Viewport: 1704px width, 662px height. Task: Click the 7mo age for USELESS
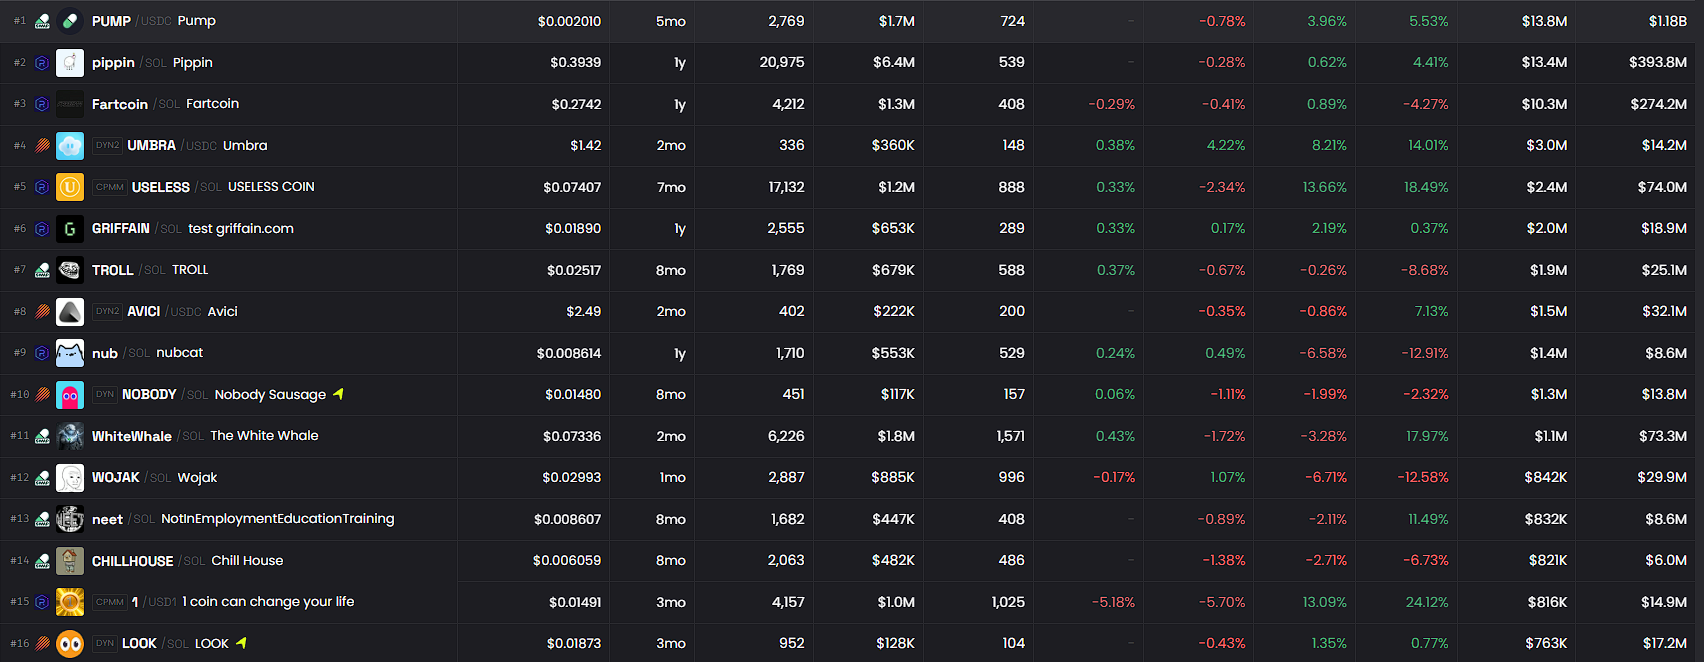[x=671, y=187]
